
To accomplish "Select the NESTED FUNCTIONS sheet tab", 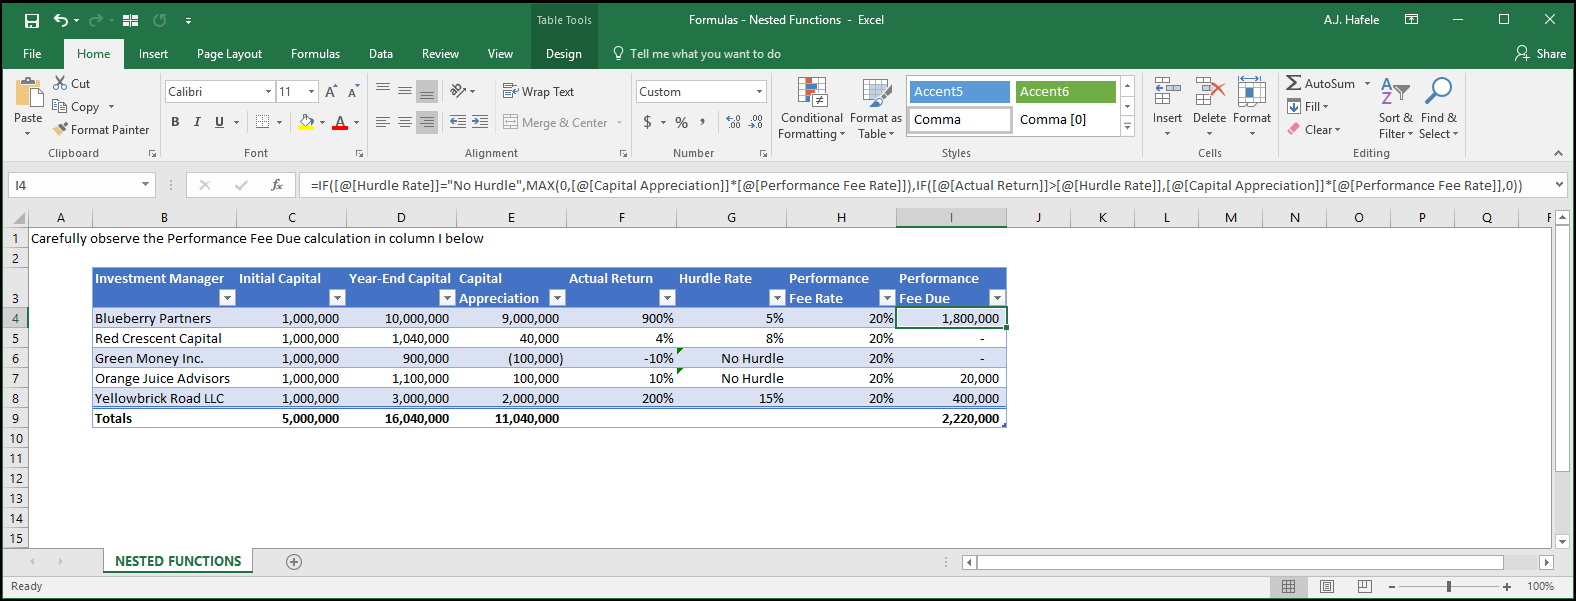I will pyautogui.click(x=178, y=561).
